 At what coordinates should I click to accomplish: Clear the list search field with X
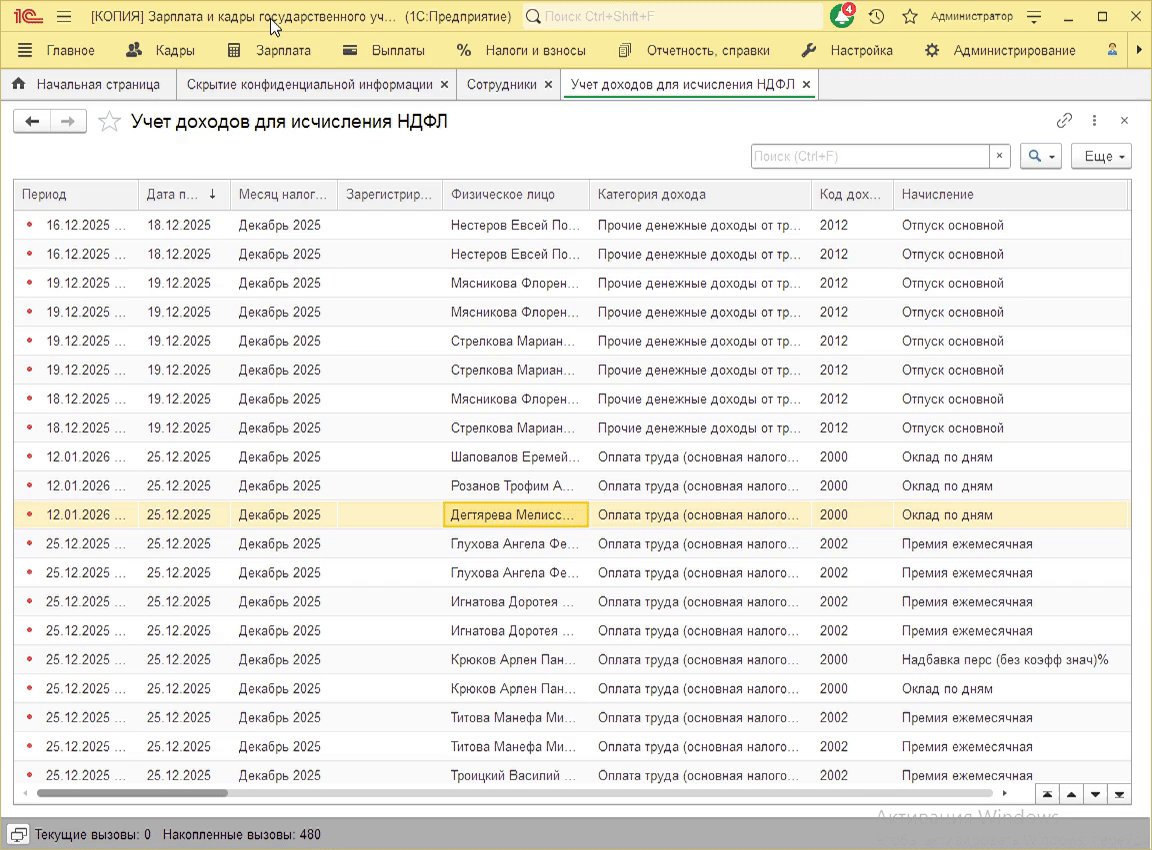[x=999, y=156]
